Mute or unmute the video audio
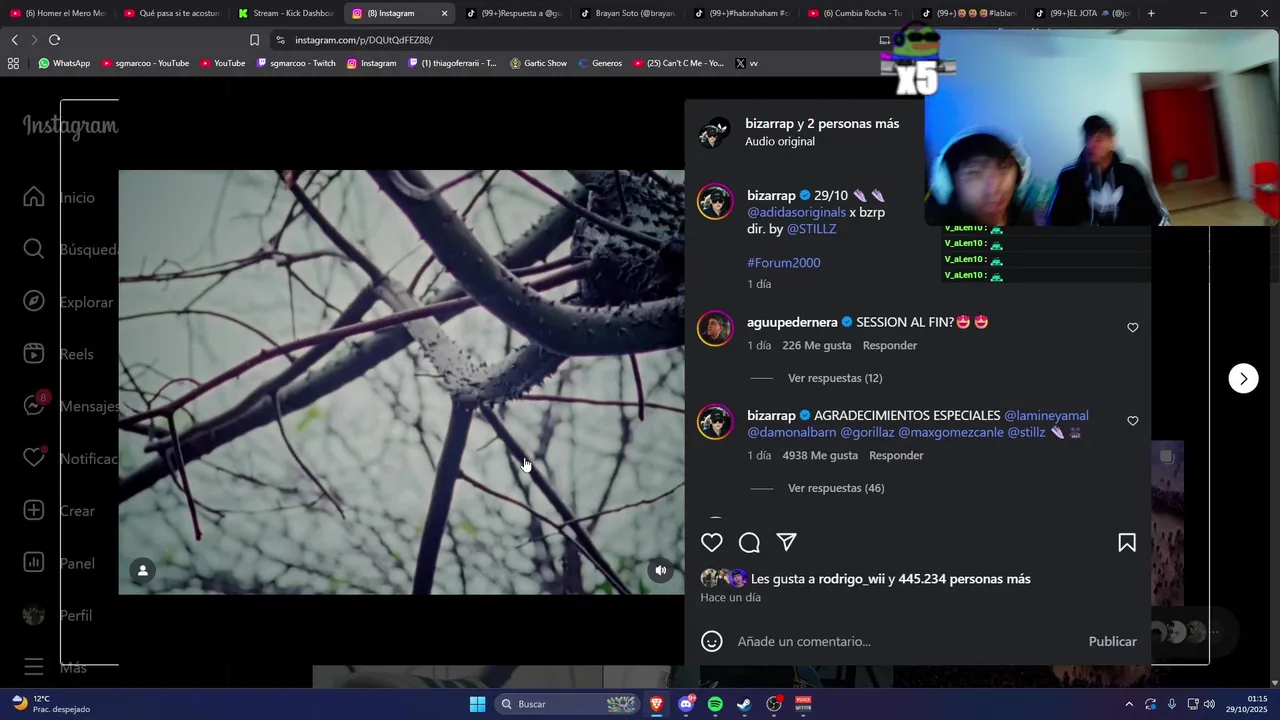 point(660,570)
